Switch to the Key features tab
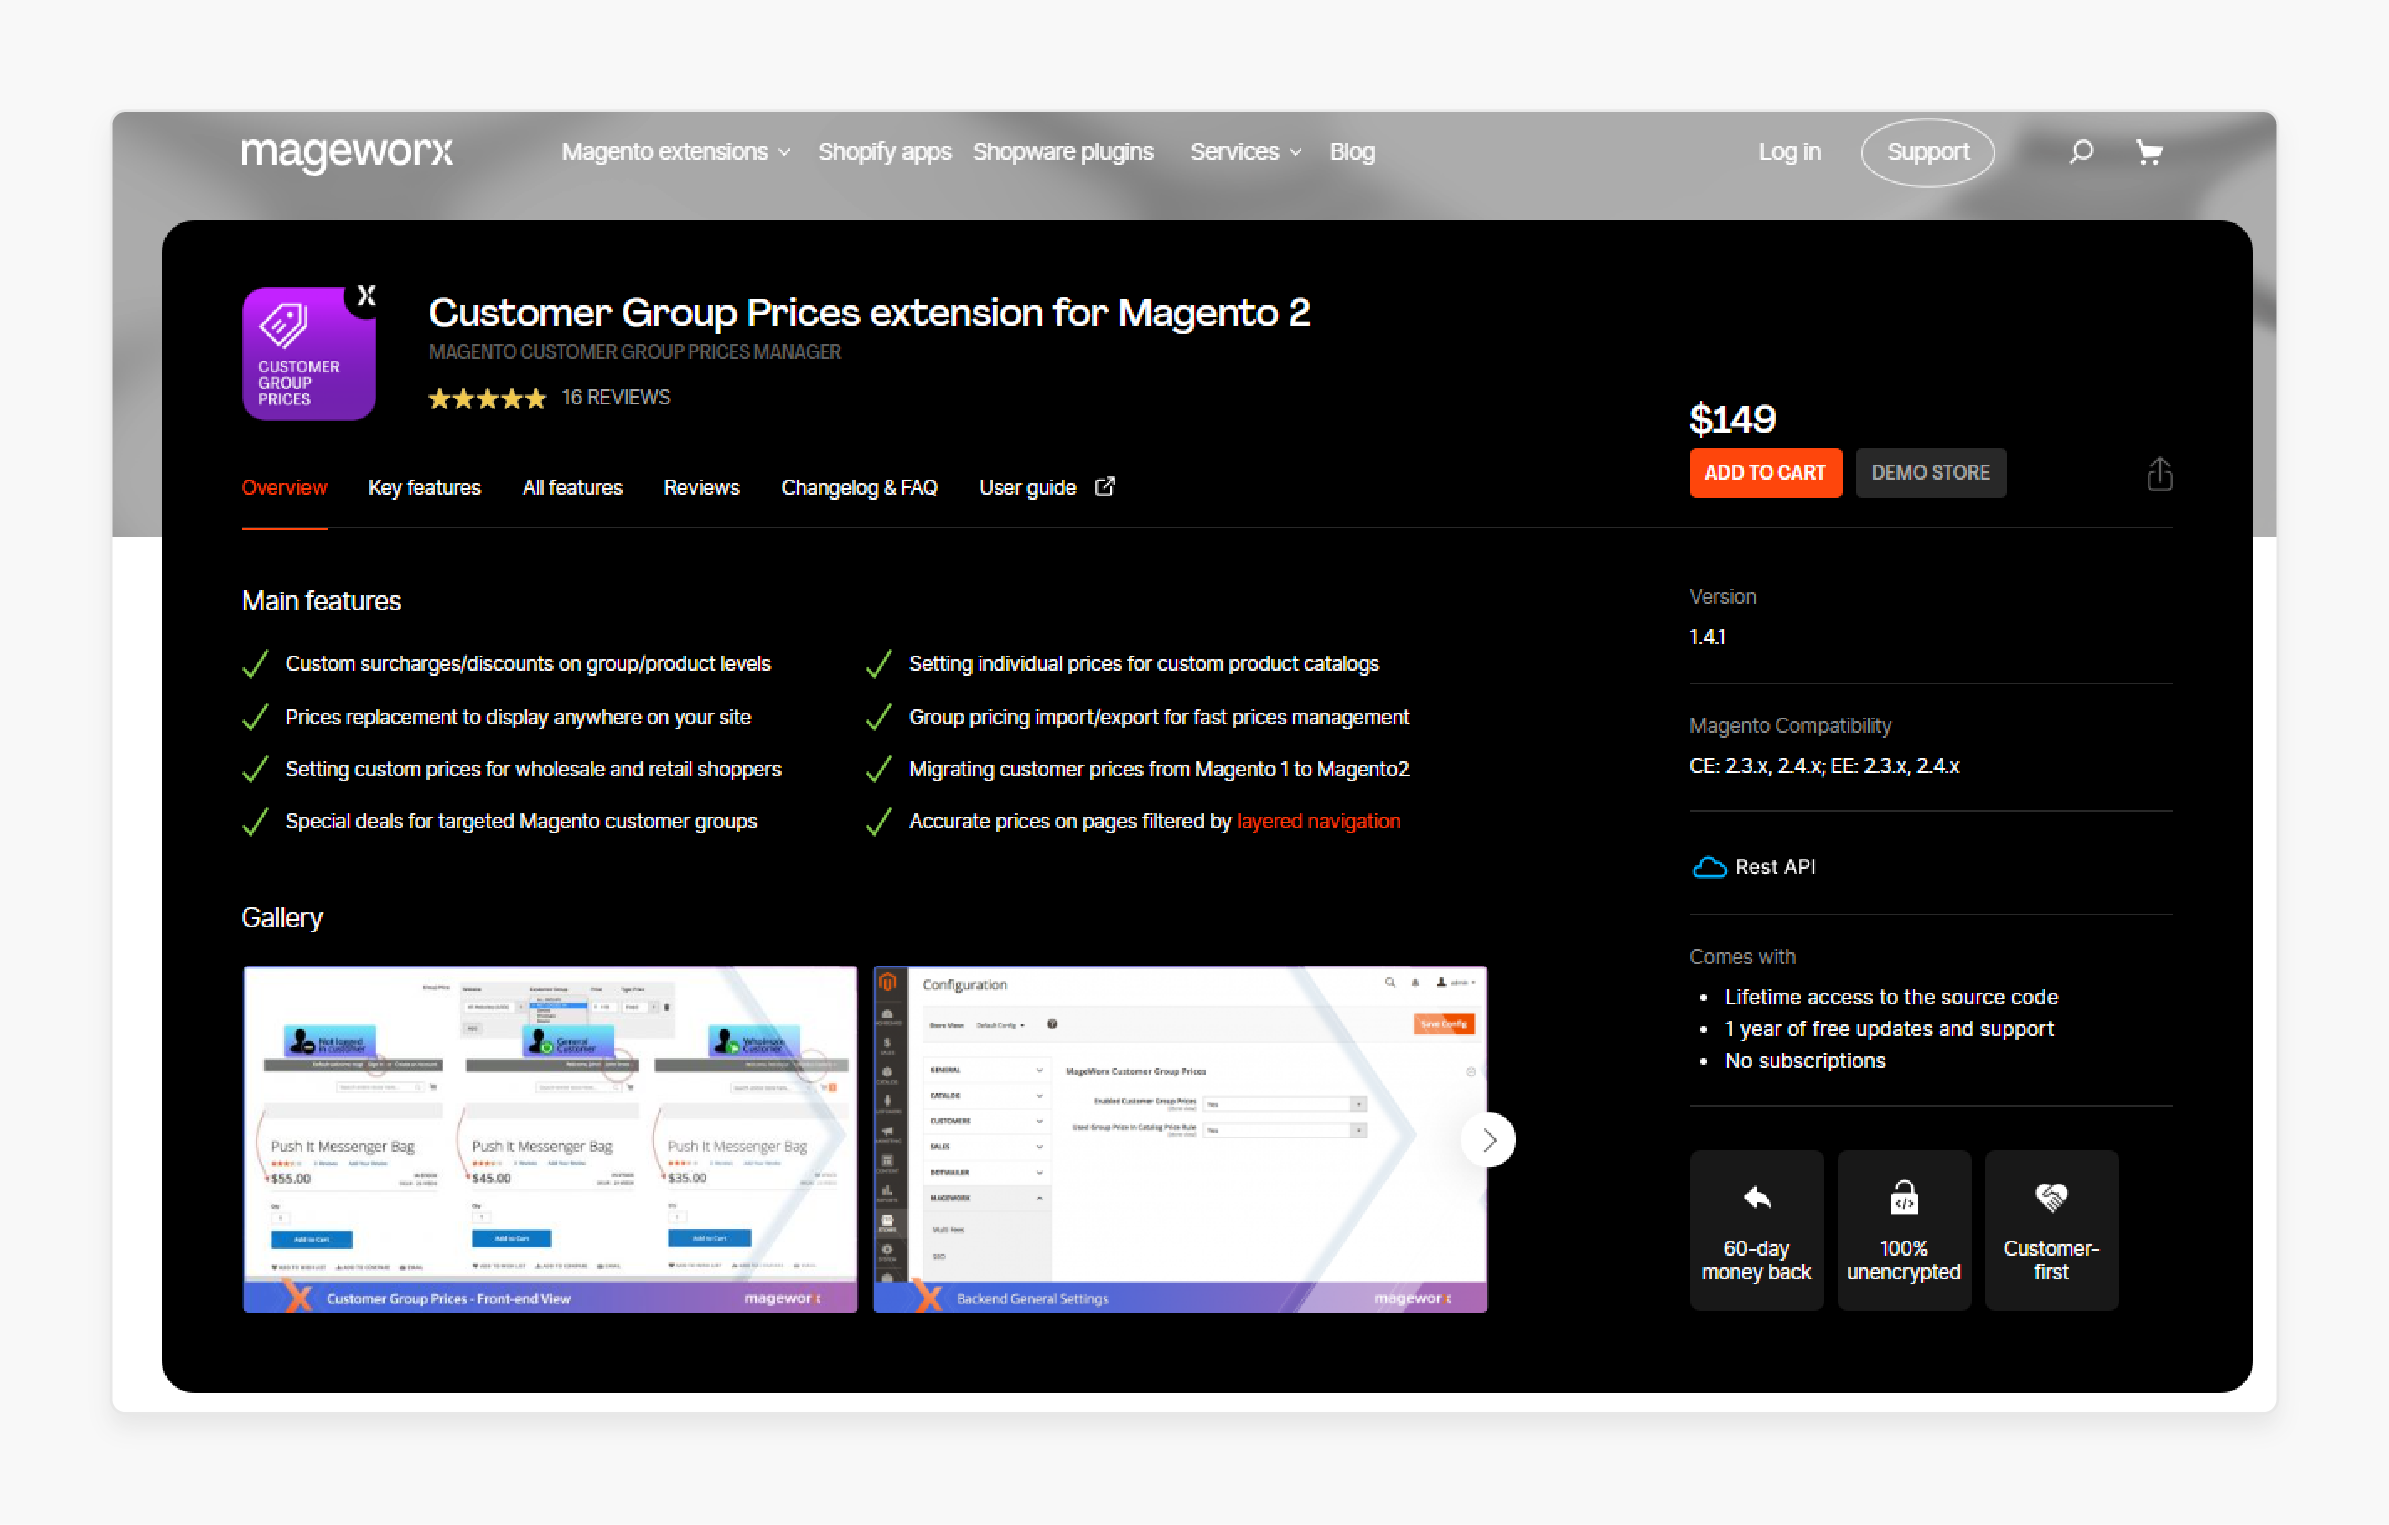This screenshot has width=2389, height=1525. [424, 488]
